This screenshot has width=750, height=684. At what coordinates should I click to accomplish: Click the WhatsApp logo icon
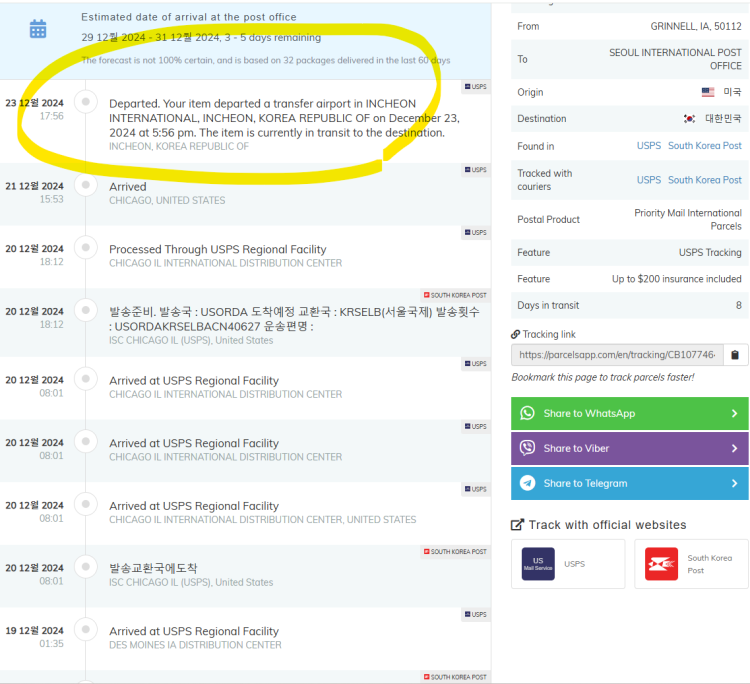(527, 413)
